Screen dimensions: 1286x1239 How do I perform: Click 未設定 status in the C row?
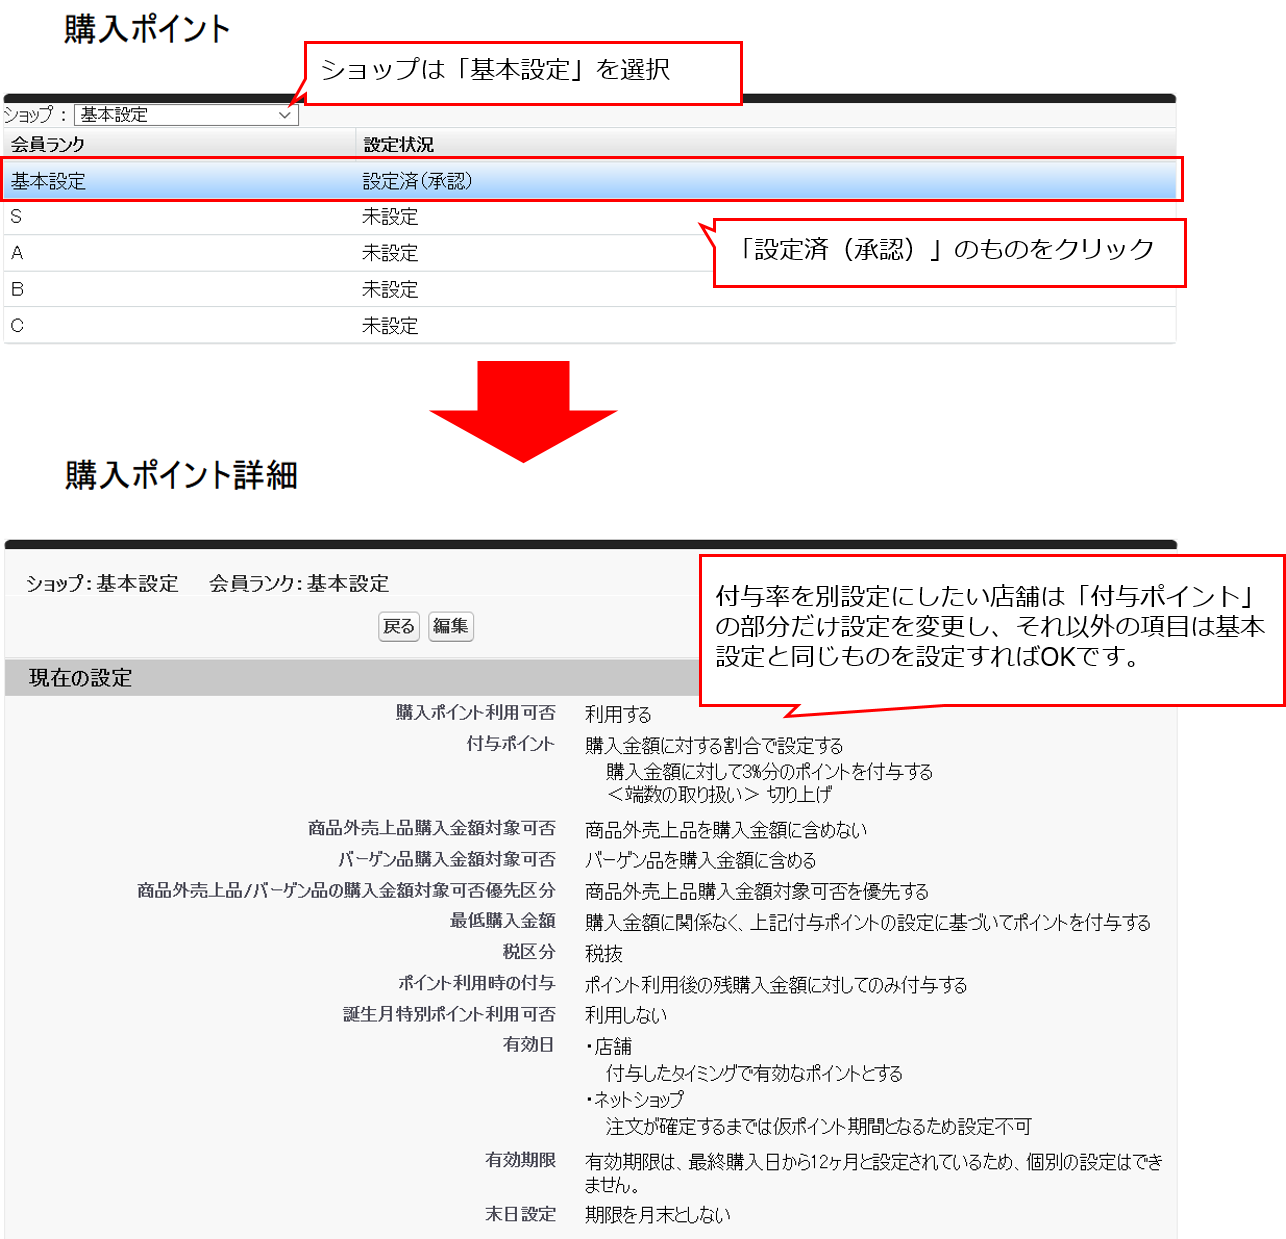(390, 325)
